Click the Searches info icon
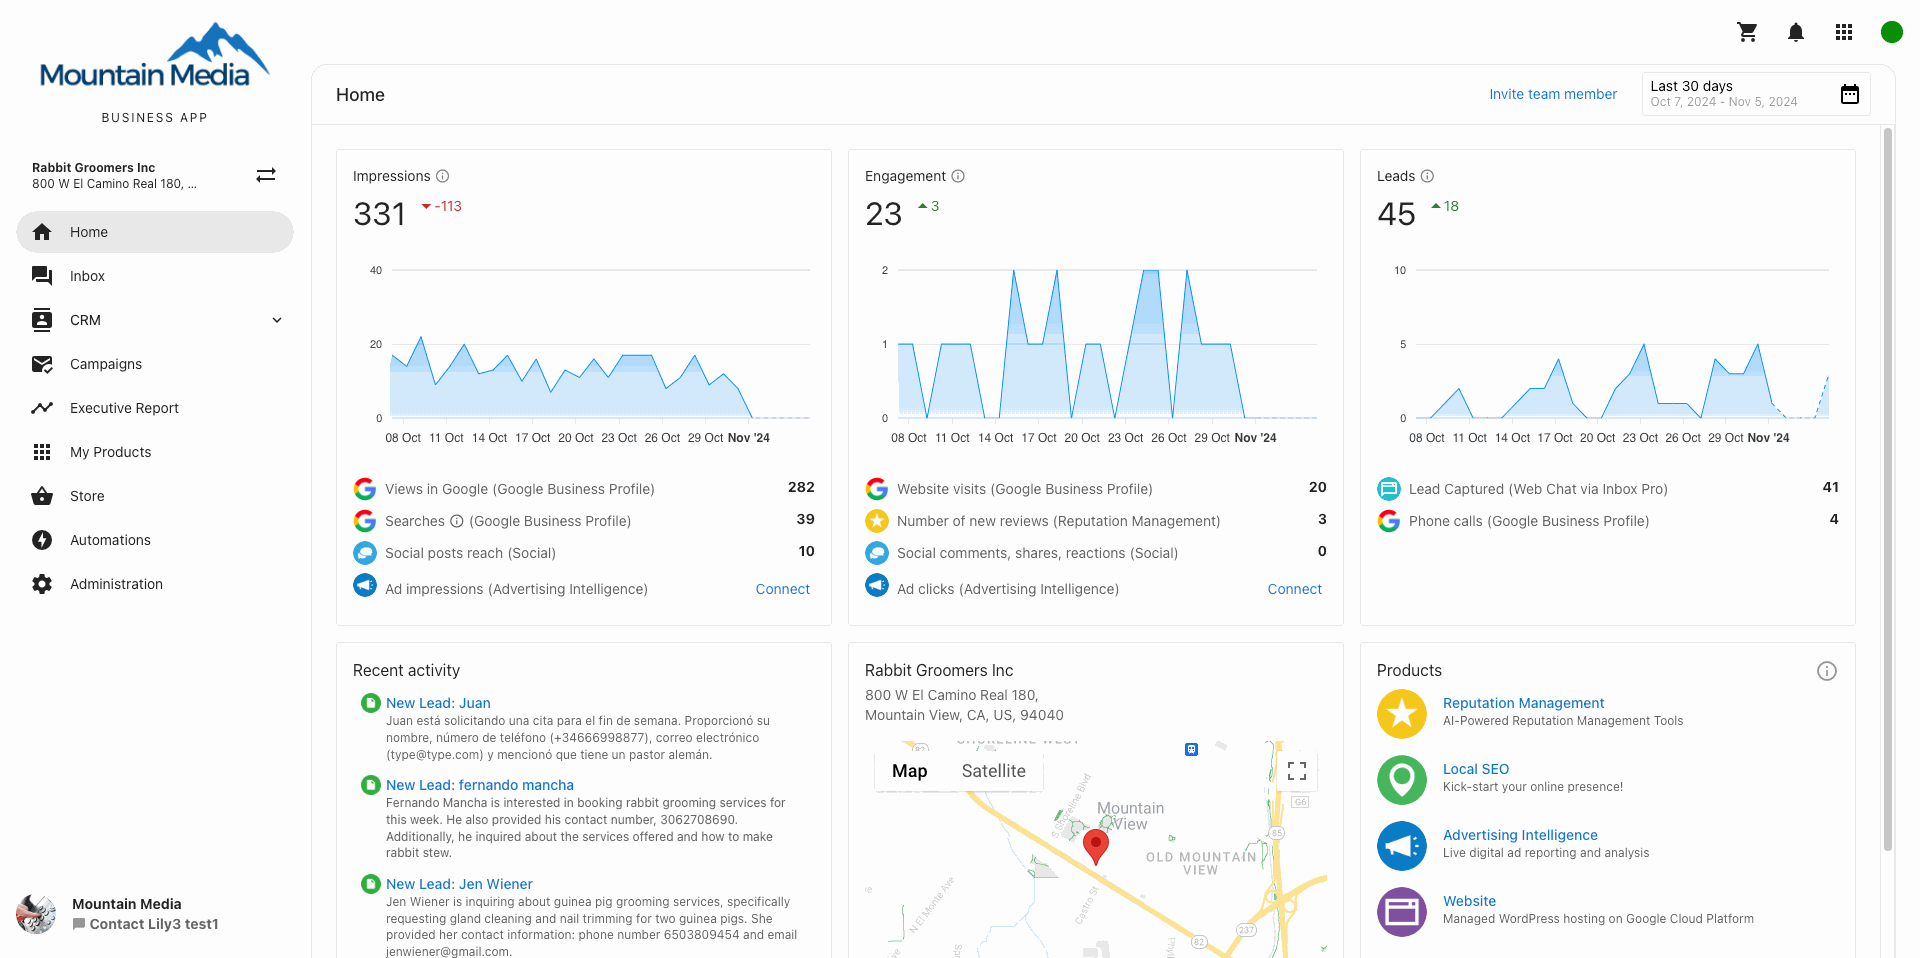The width and height of the screenshot is (1920, 958). (457, 521)
